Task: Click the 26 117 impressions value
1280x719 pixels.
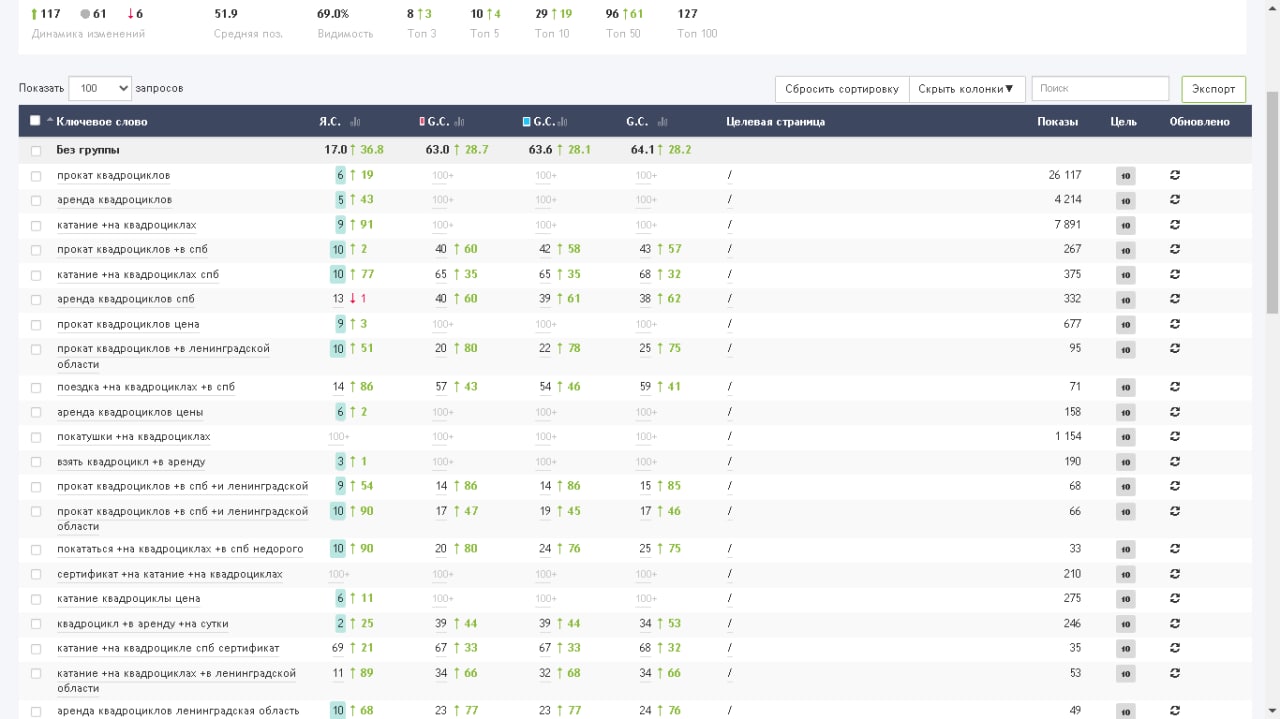Action: tap(1065, 175)
